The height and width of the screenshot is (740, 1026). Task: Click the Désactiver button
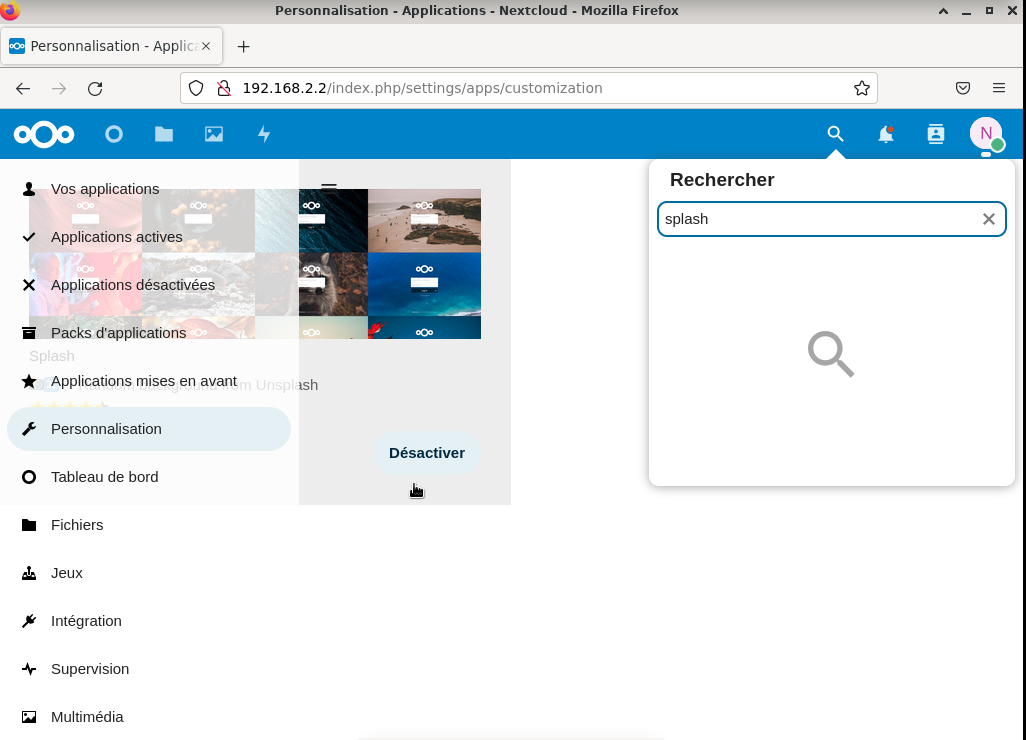427,453
